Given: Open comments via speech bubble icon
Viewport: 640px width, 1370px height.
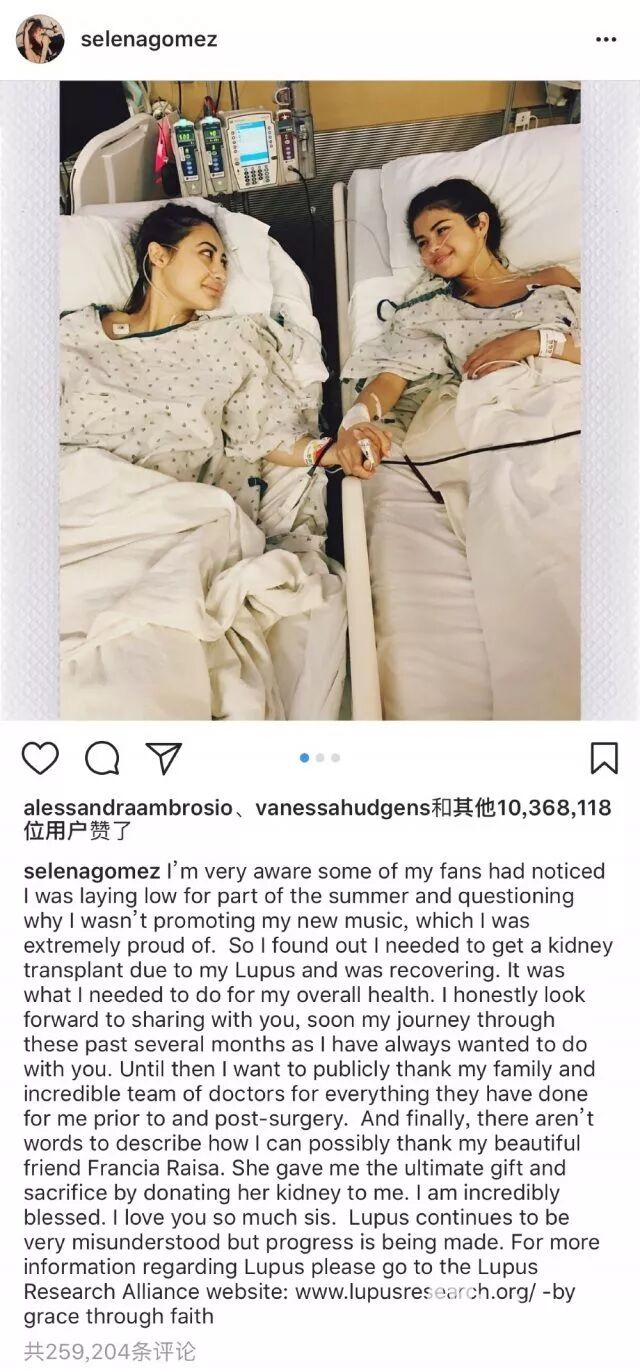Looking at the screenshot, I should [102, 758].
